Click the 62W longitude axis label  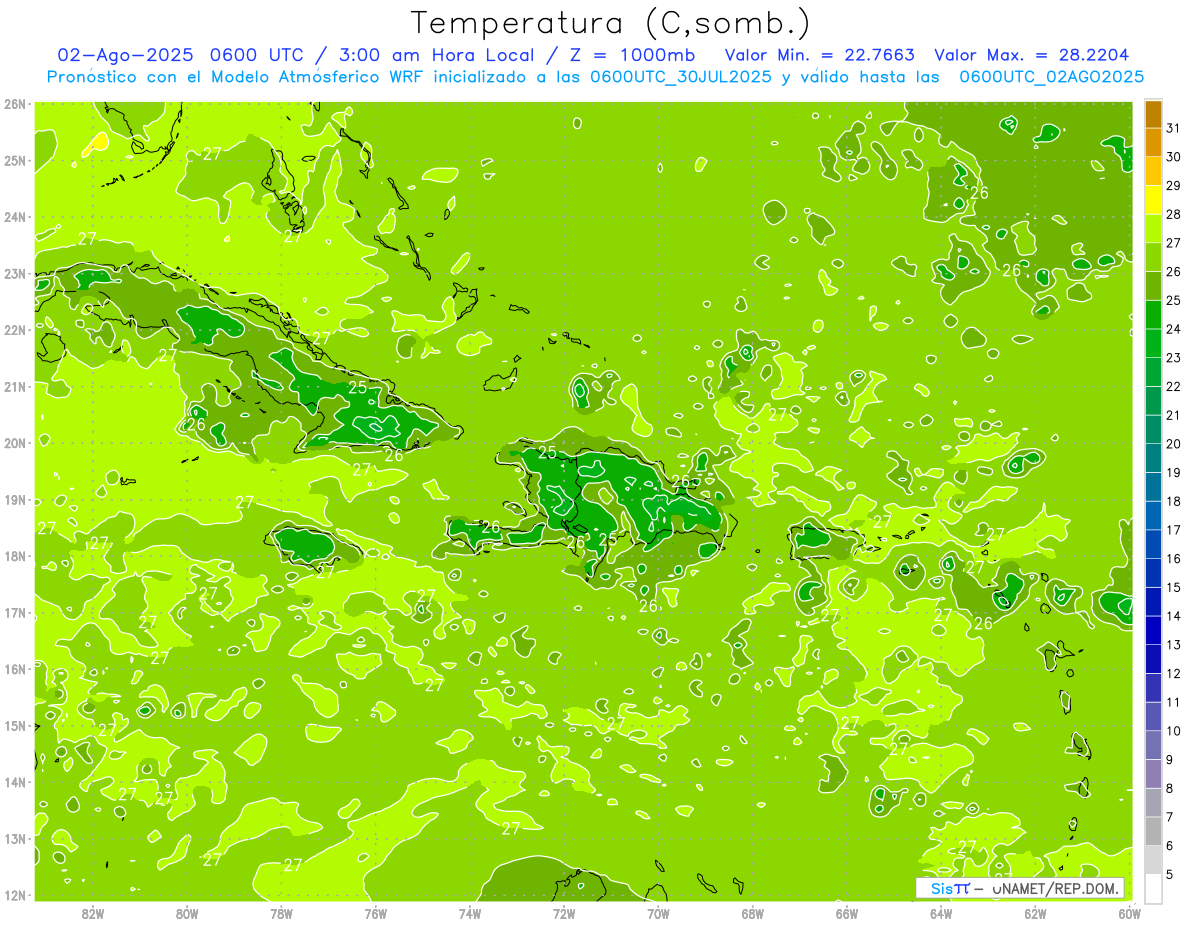click(x=1035, y=913)
